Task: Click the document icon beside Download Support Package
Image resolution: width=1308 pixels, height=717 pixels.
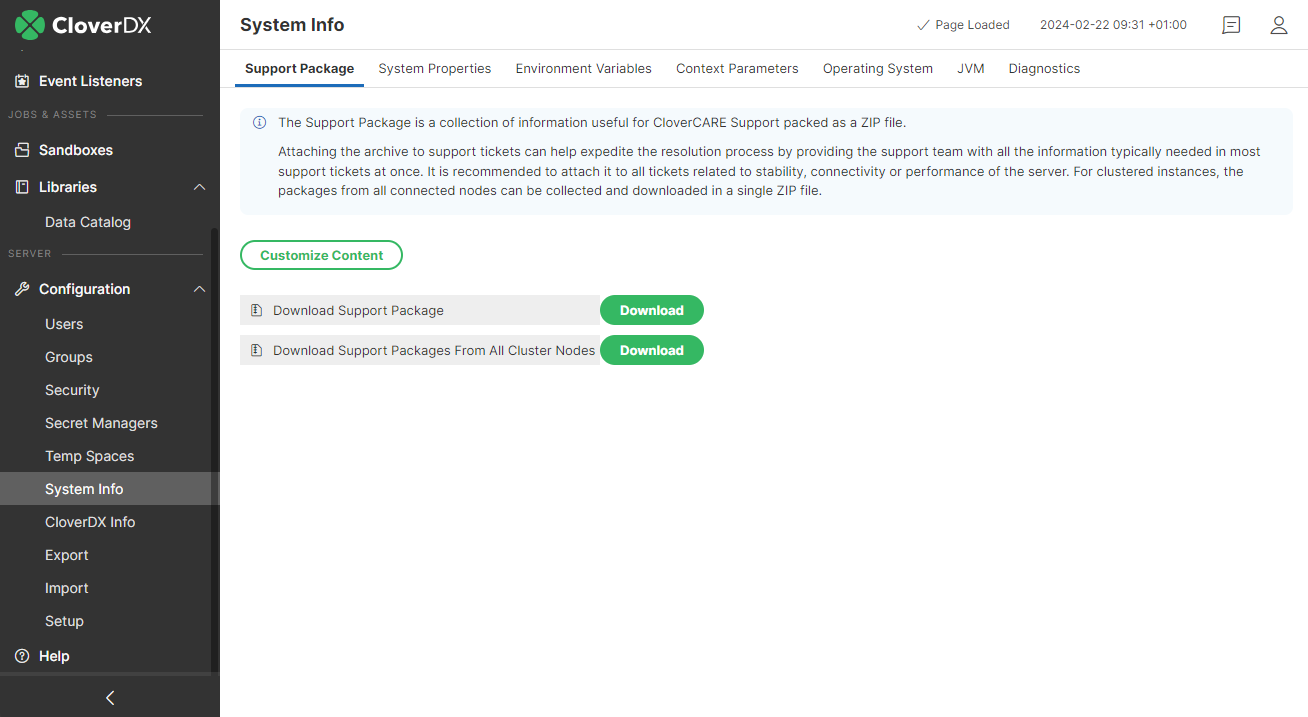Action: 256,310
